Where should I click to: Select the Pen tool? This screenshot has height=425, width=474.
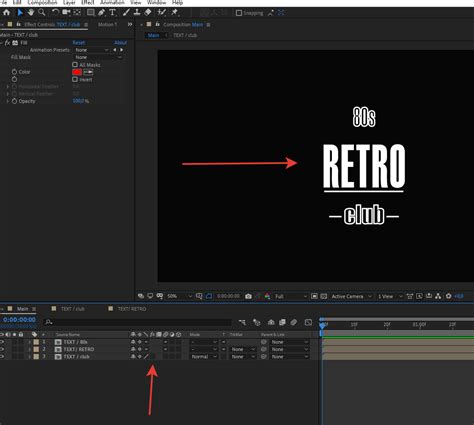[x=101, y=13]
